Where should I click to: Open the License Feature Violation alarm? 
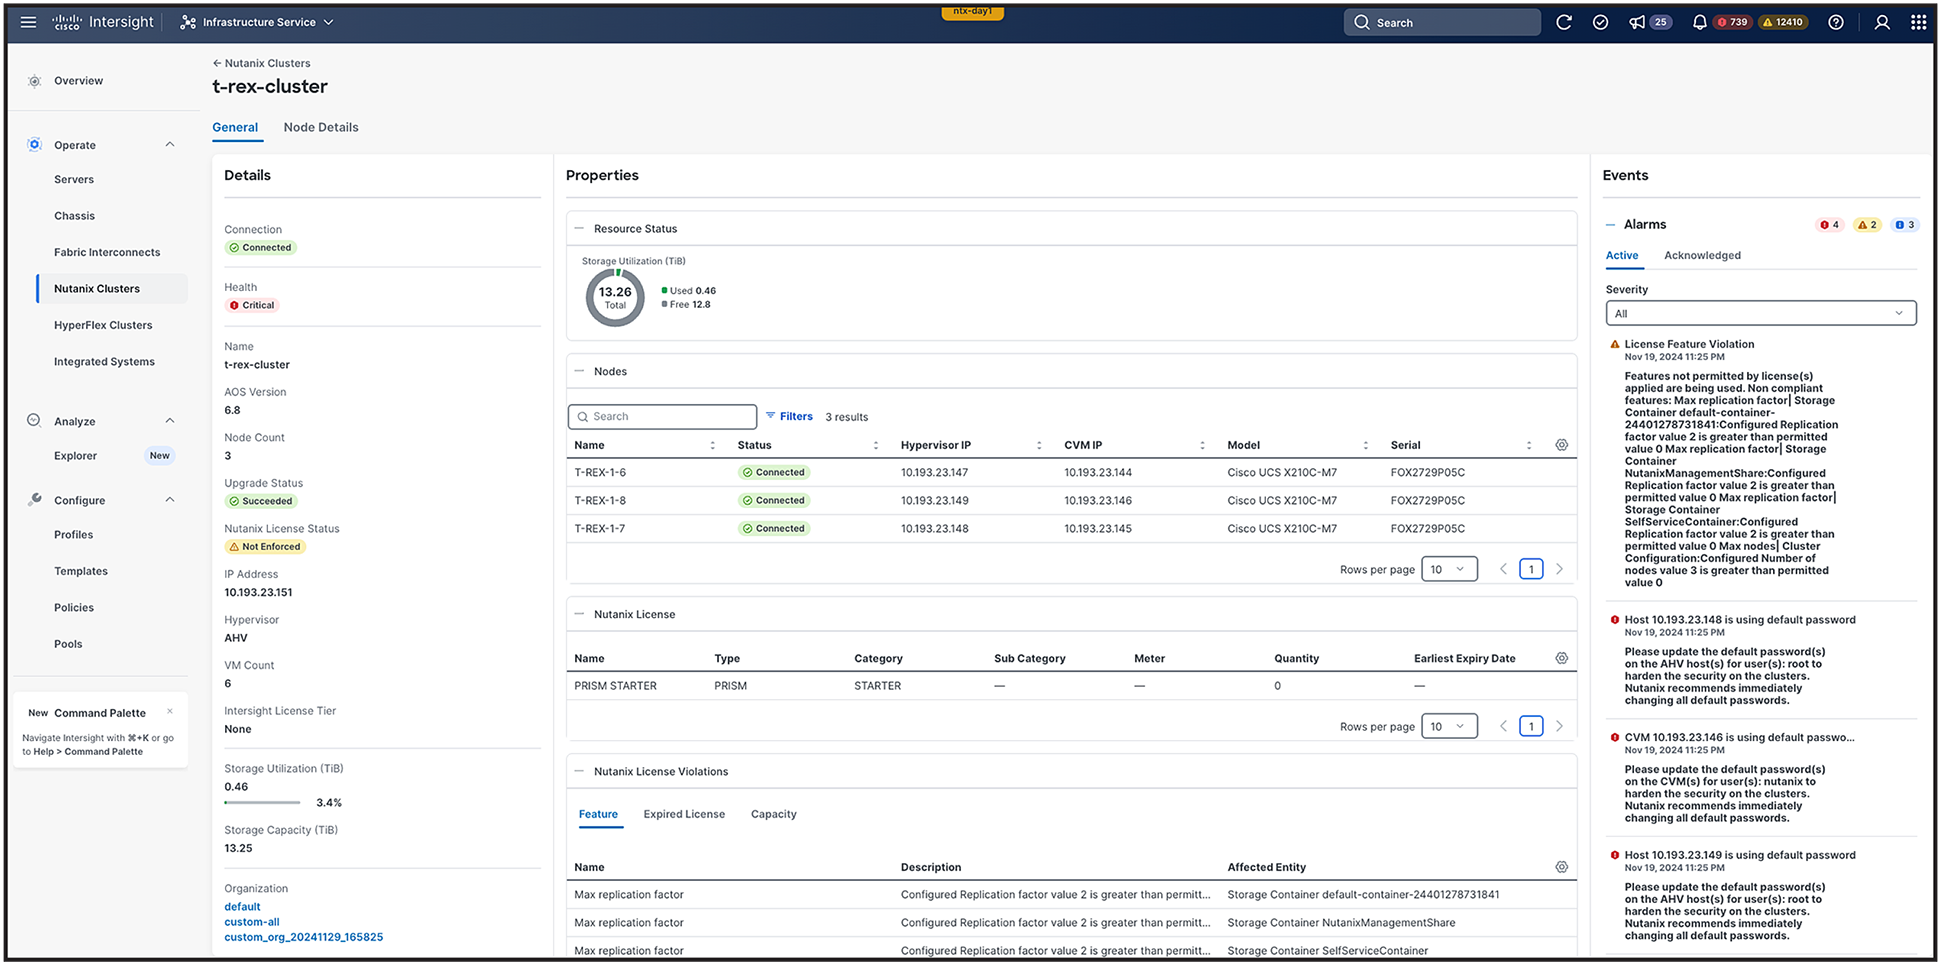1689,344
